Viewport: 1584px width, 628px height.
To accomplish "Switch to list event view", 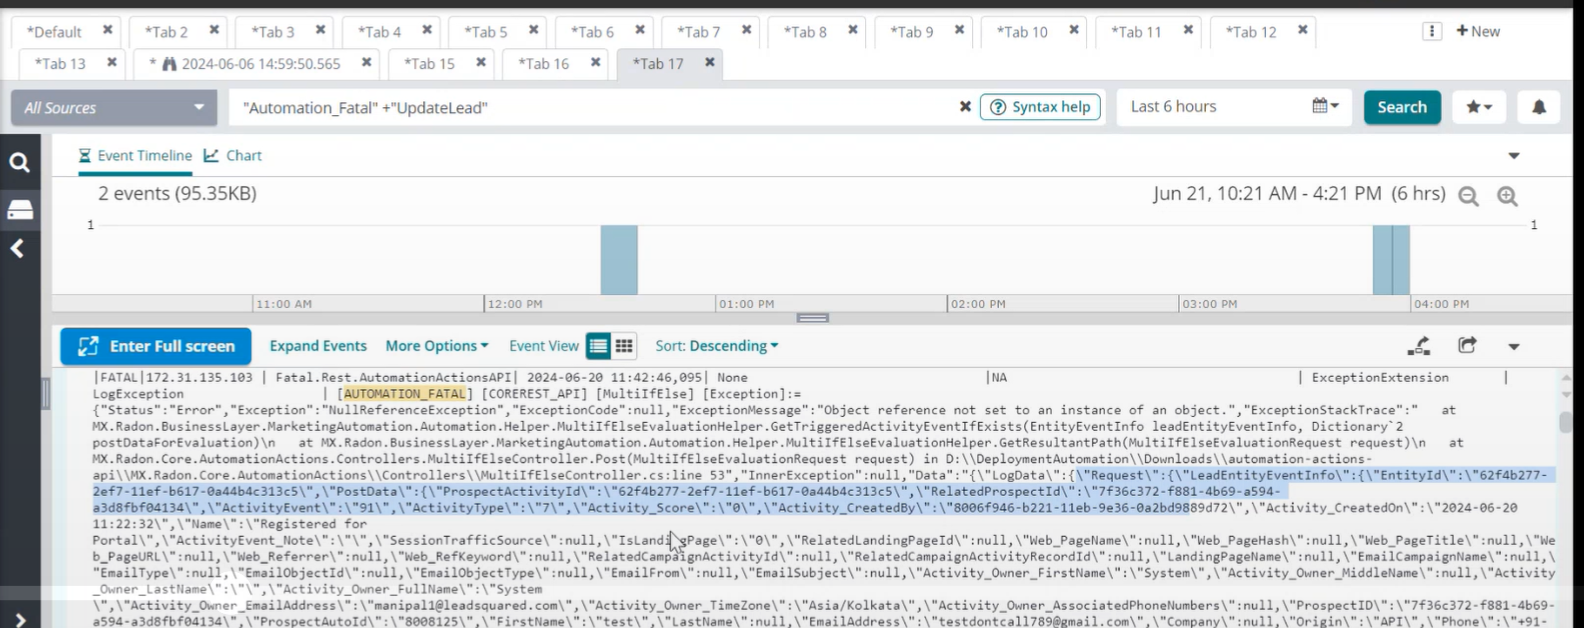I will (x=598, y=346).
